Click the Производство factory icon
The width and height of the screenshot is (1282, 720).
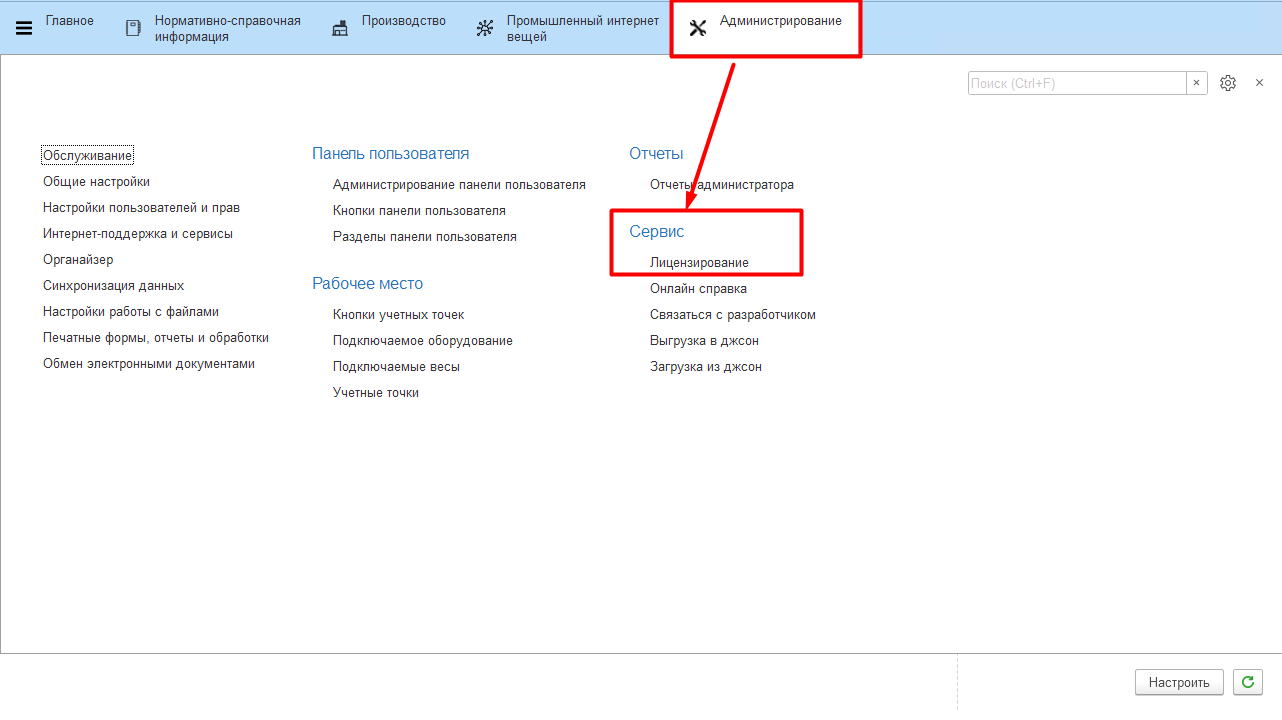click(x=340, y=28)
